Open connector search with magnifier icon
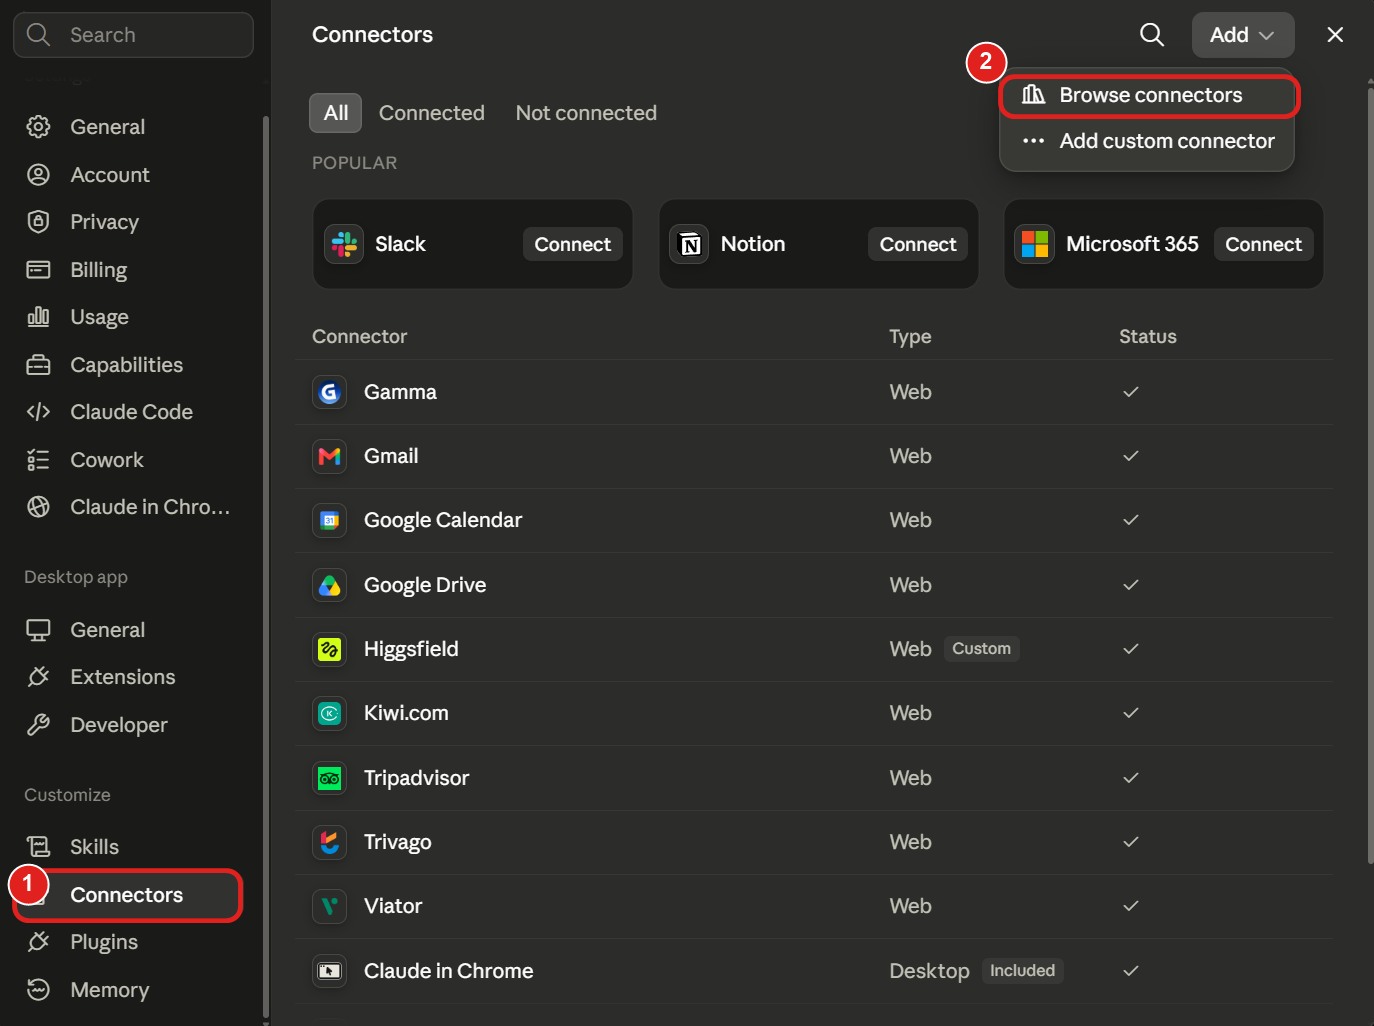This screenshot has height=1026, width=1374. (1152, 35)
